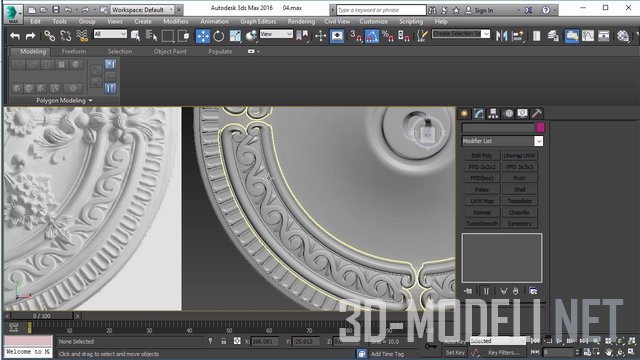640x360 pixels.
Task: Open the Material Editor
Action: pos(623,36)
